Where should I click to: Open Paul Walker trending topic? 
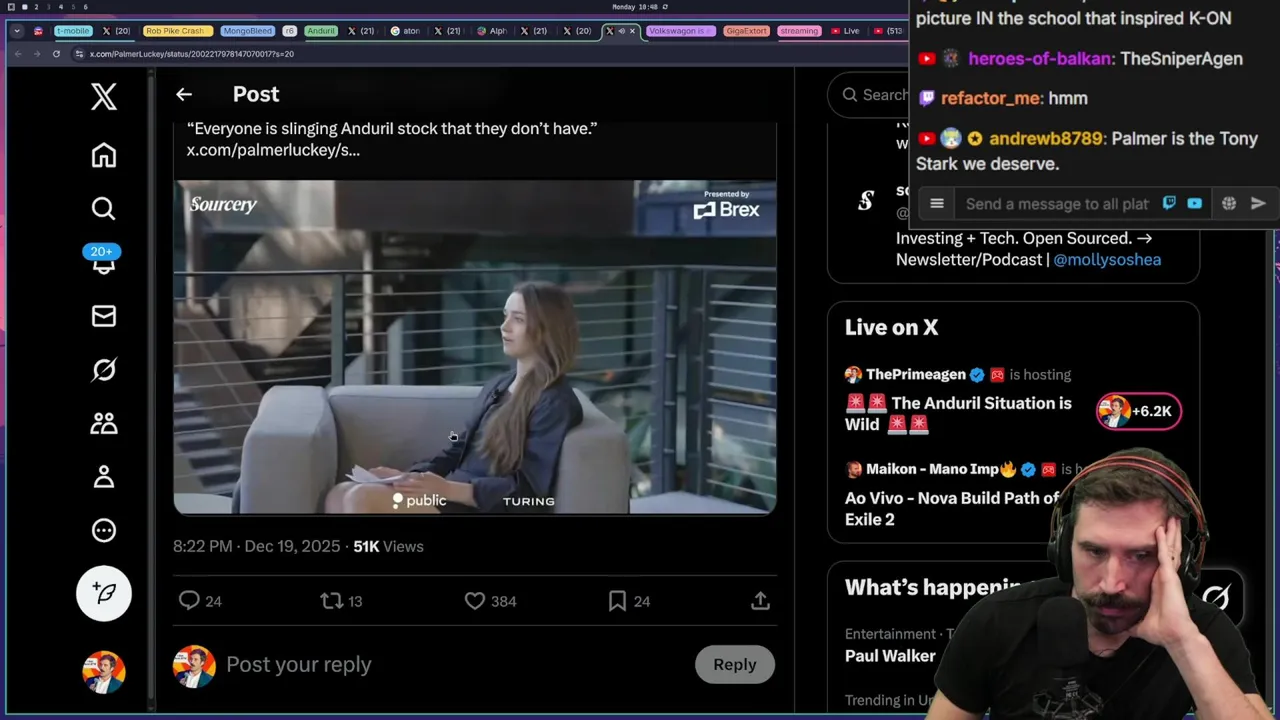click(890, 656)
